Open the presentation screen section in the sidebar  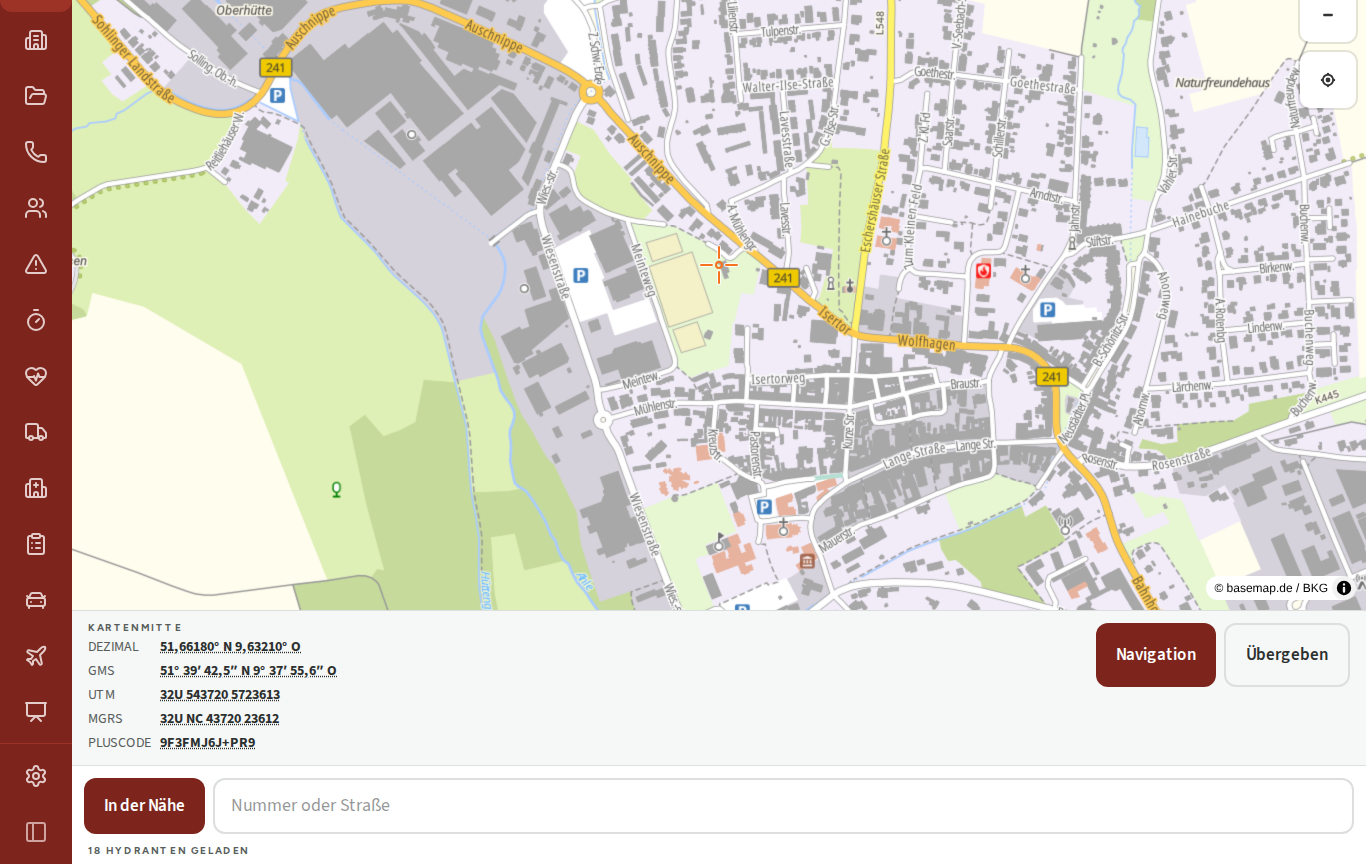[36, 712]
